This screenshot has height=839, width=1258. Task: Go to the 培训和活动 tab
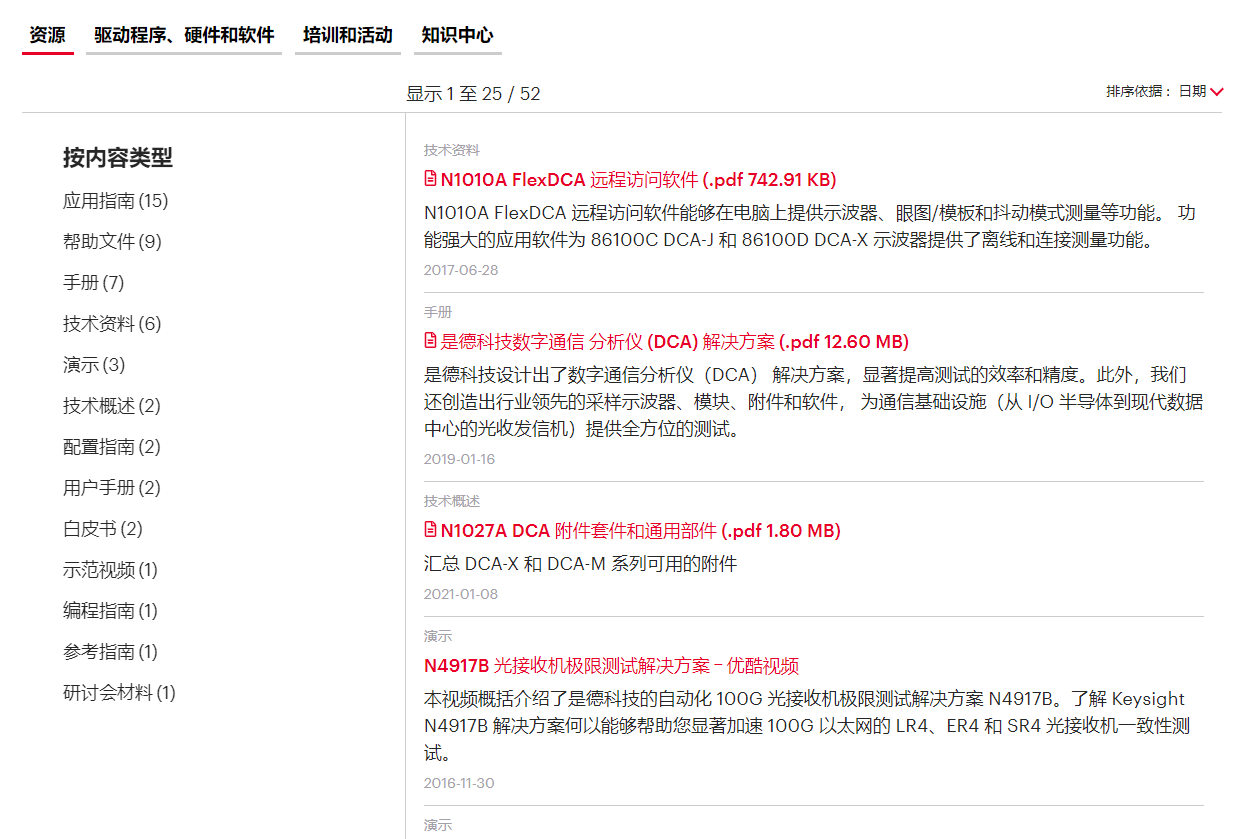347,35
